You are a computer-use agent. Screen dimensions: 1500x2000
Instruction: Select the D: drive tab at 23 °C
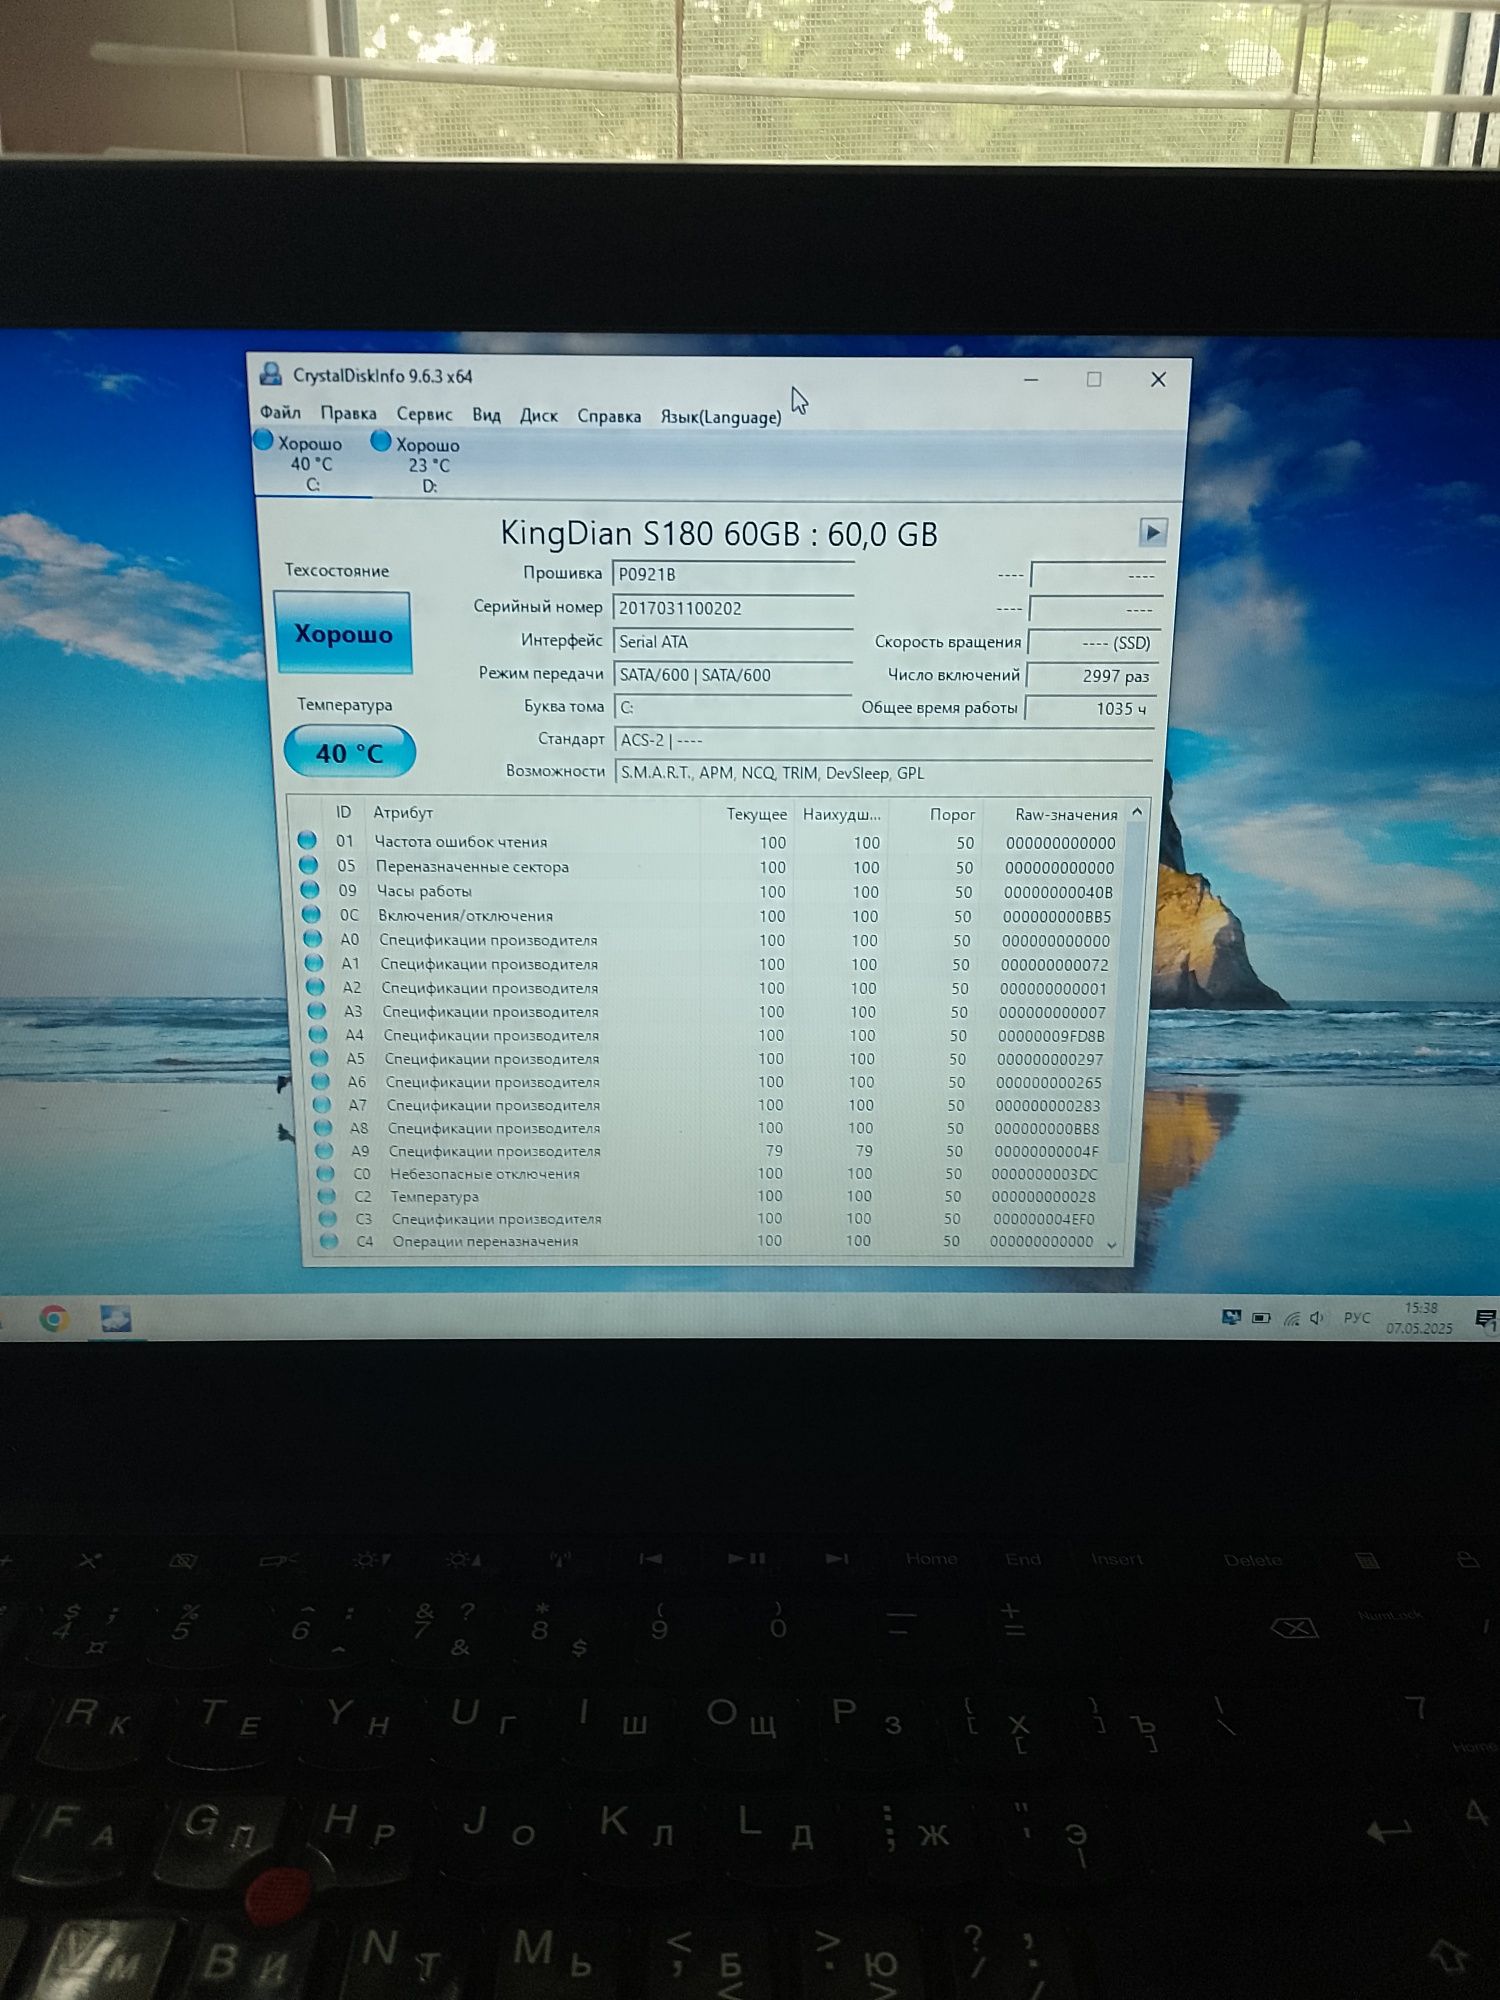point(428,465)
